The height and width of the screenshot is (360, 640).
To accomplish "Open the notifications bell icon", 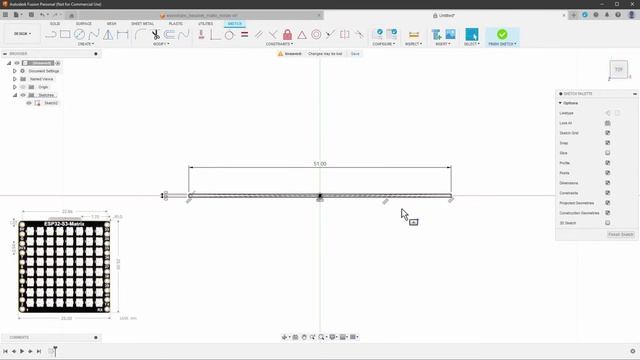I will point(607,15).
